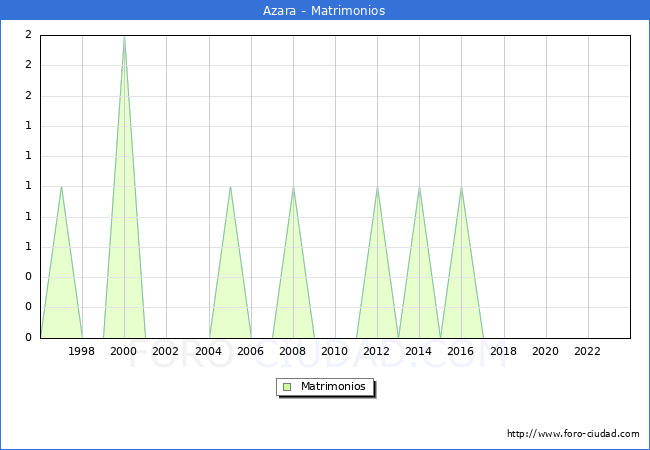The image size is (650, 450).
Task: Click the peak of the 2012 spike
Action: tap(377, 187)
